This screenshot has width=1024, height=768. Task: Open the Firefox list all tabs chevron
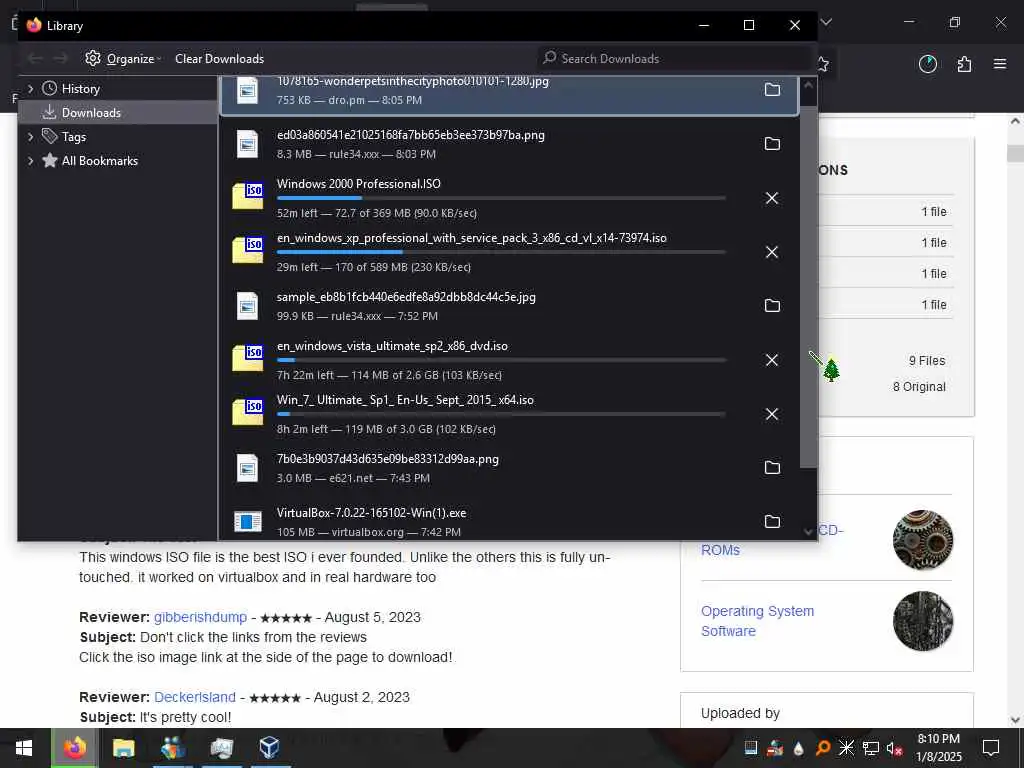826,22
